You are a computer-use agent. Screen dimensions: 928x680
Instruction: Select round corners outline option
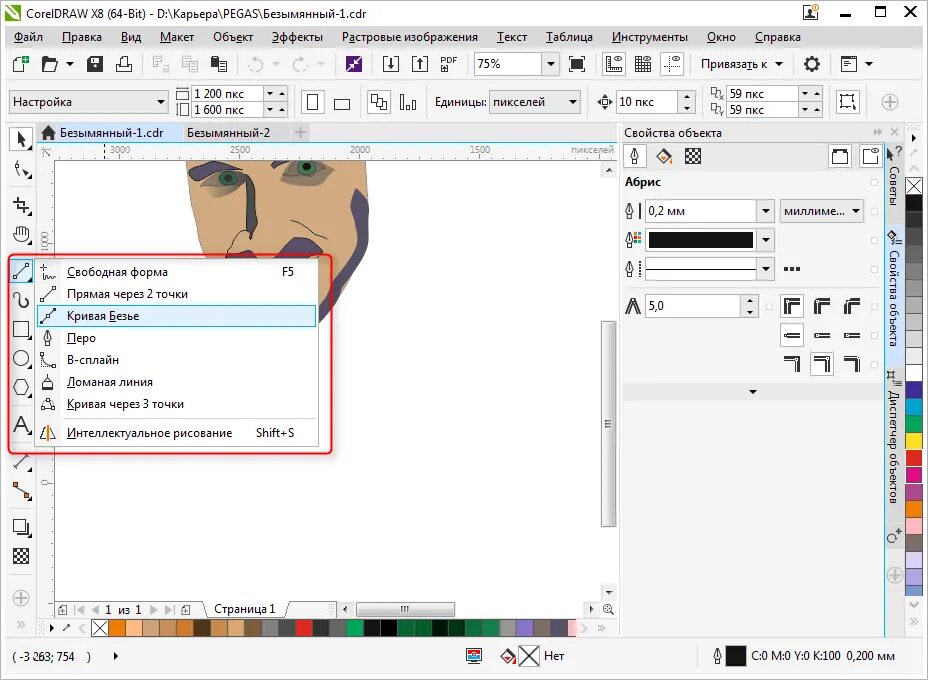[822, 306]
